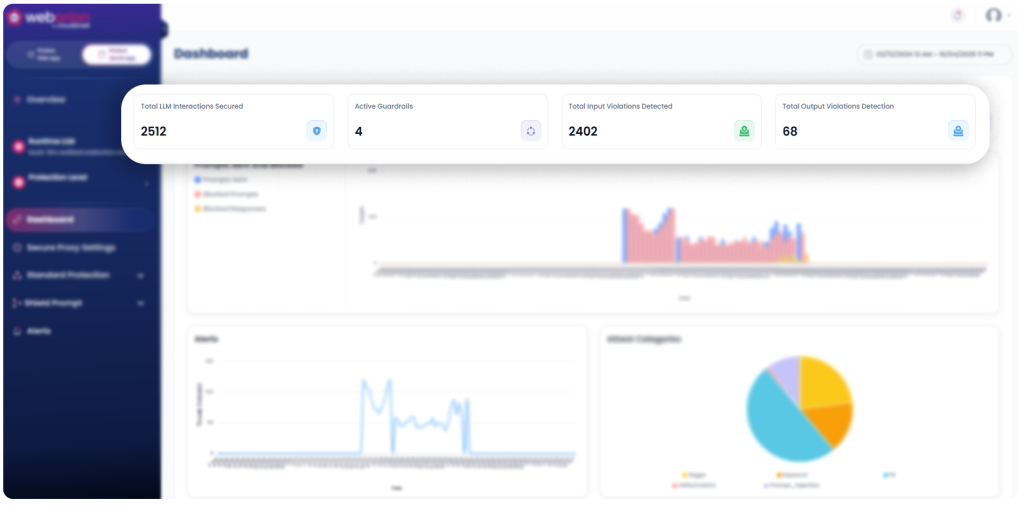Click the Attack Categories panel title
Viewport: 1024px width, 507px height.
[x=643, y=340]
